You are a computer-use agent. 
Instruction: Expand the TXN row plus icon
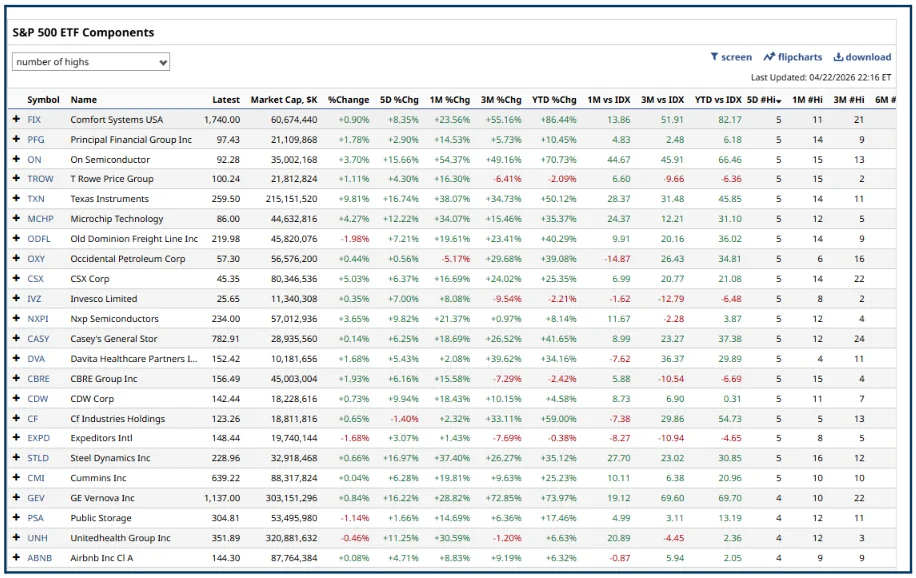pyautogui.click(x=16, y=199)
